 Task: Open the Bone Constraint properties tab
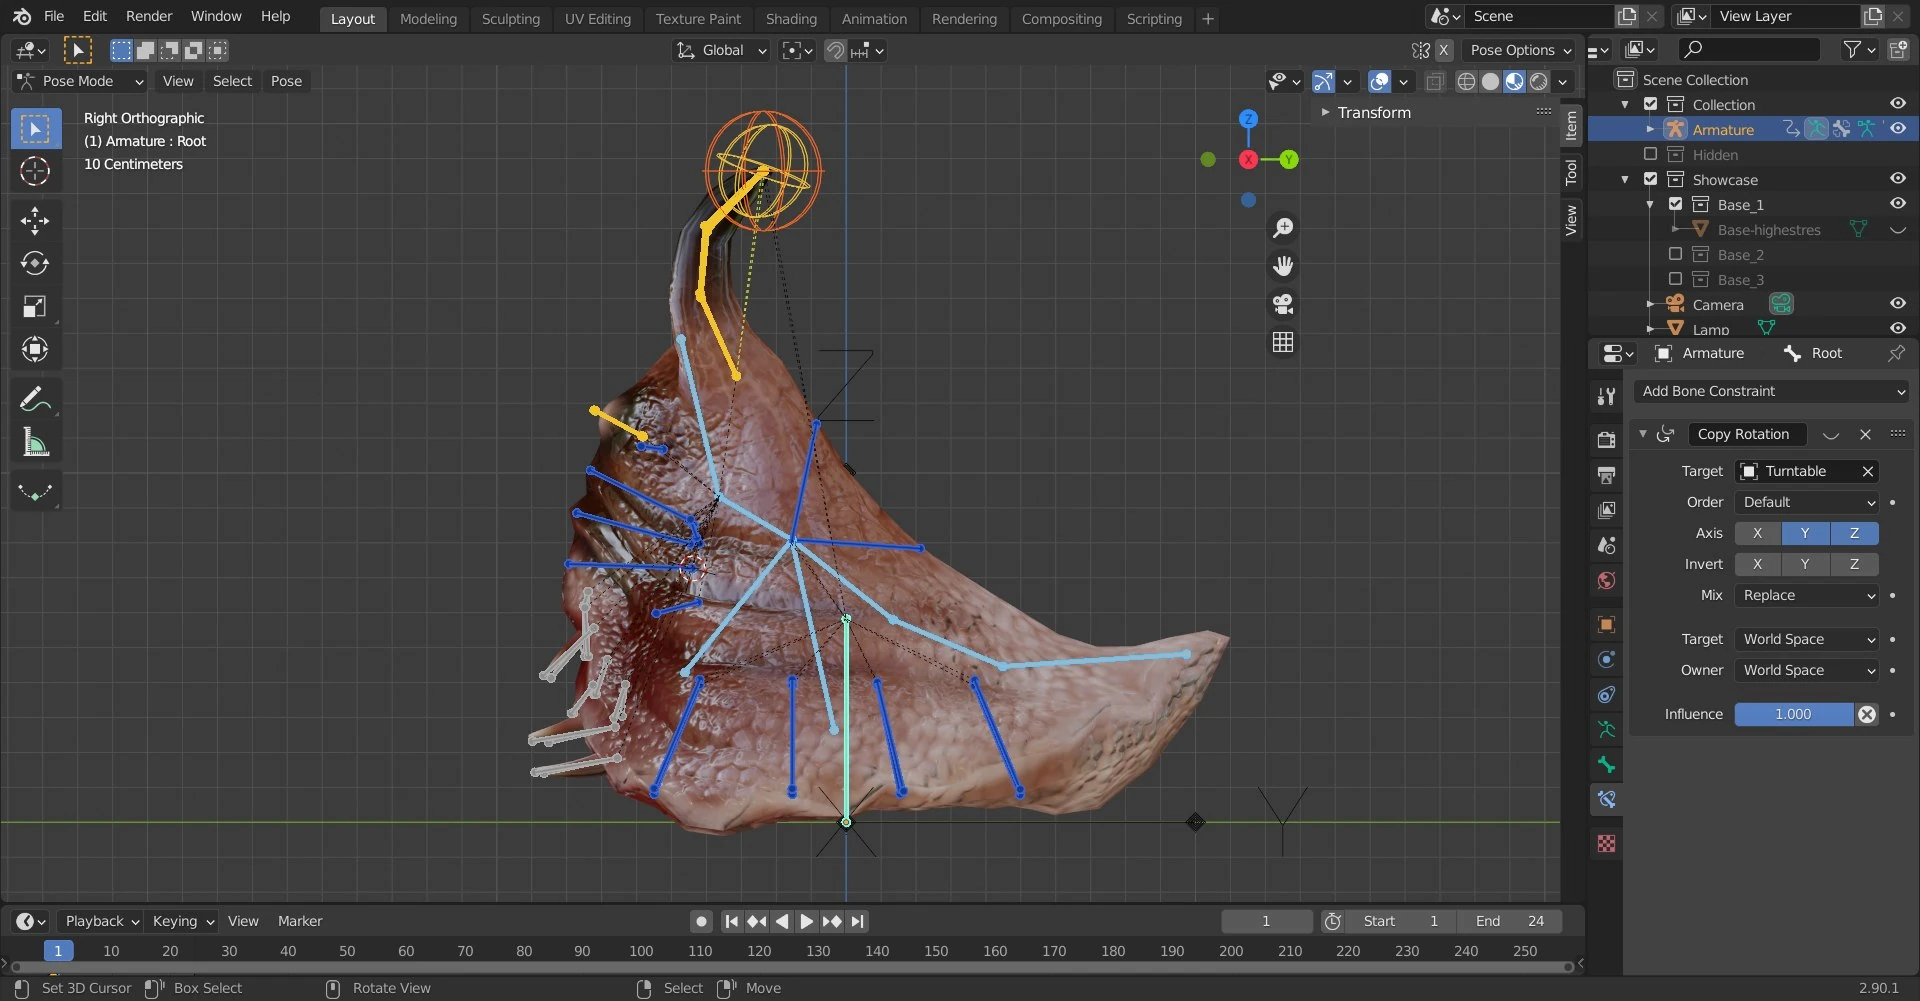[x=1606, y=799]
